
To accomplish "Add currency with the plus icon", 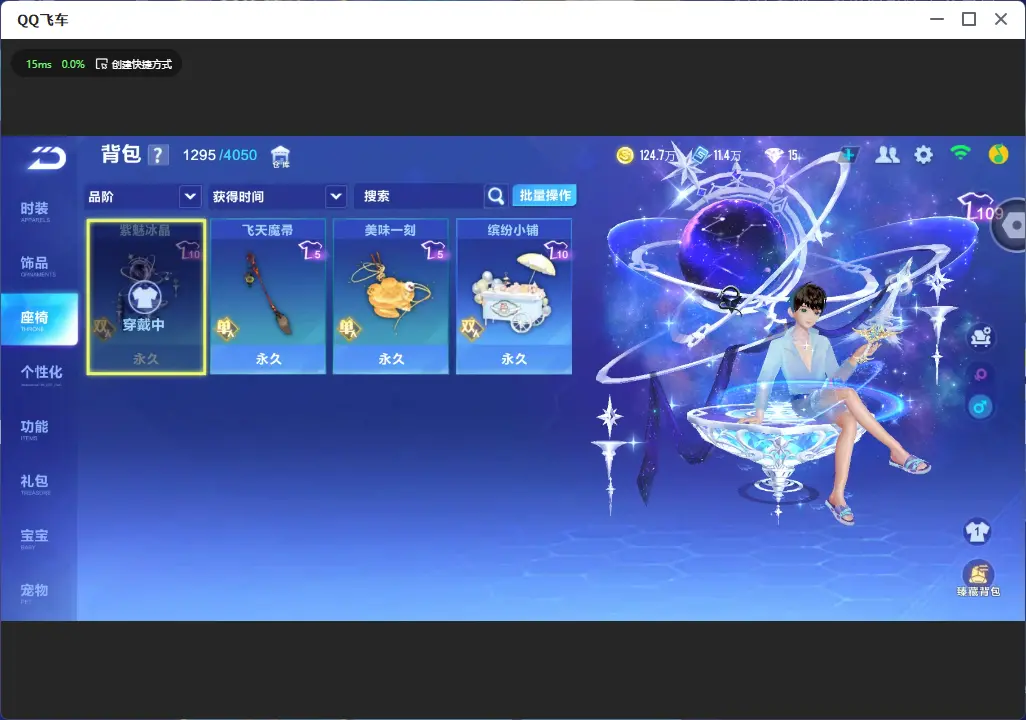I will (x=849, y=154).
